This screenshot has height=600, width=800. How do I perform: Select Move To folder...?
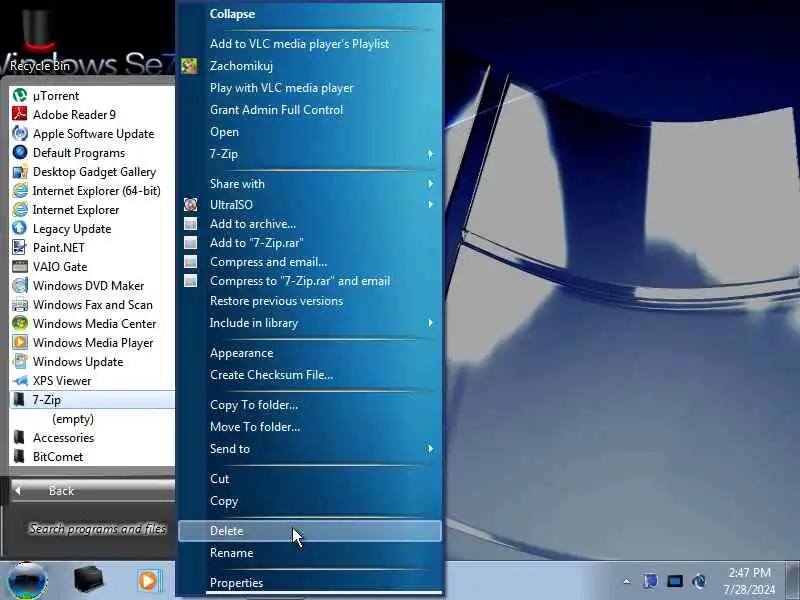point(310,427)
